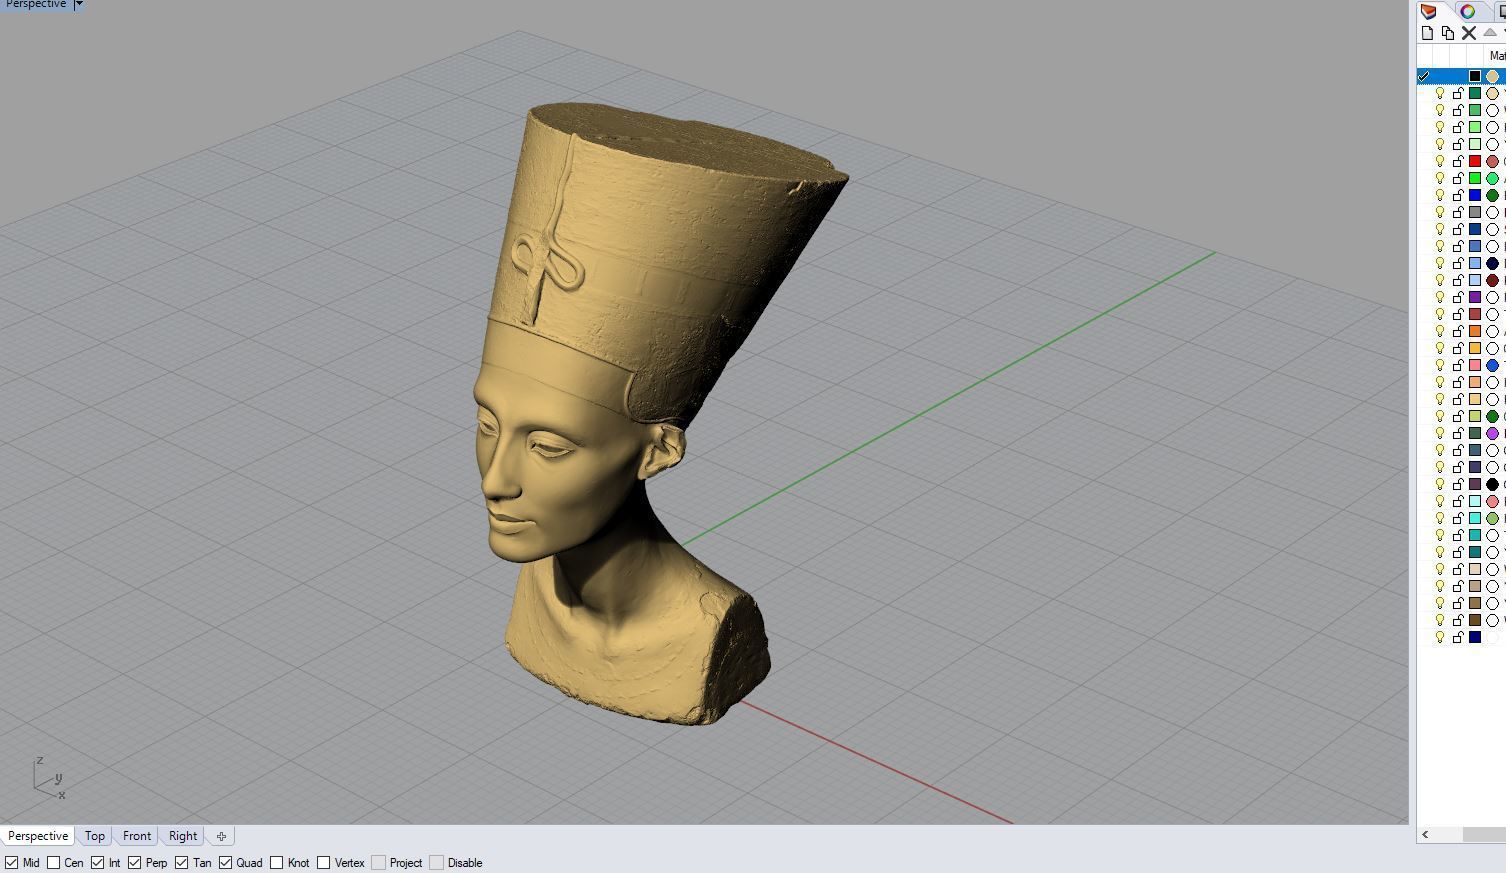Image resolution: width=1506 pixels, height=873 pixels.
Task: Enable the Vertex osnap checkbox
Action: click(323, 862)
